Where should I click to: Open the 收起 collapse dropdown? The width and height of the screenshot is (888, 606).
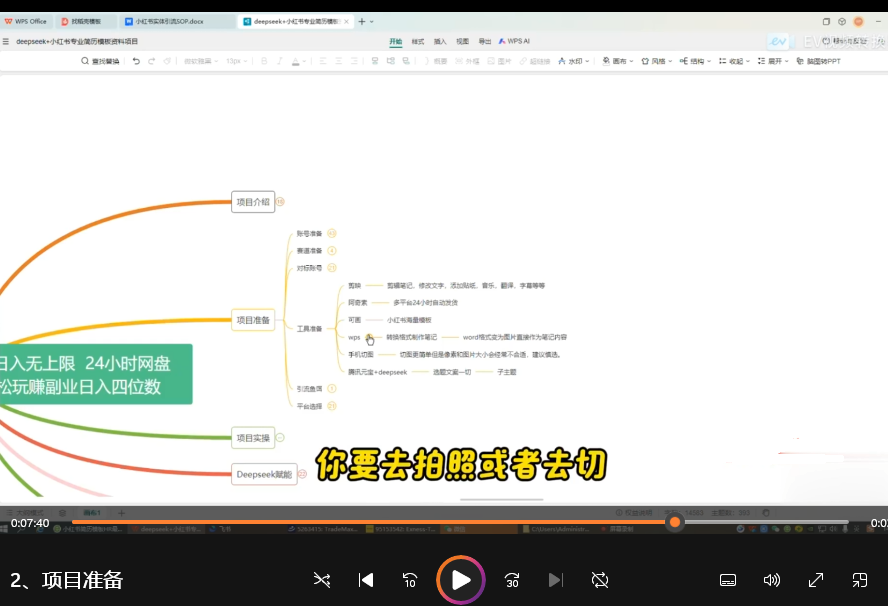734,61
